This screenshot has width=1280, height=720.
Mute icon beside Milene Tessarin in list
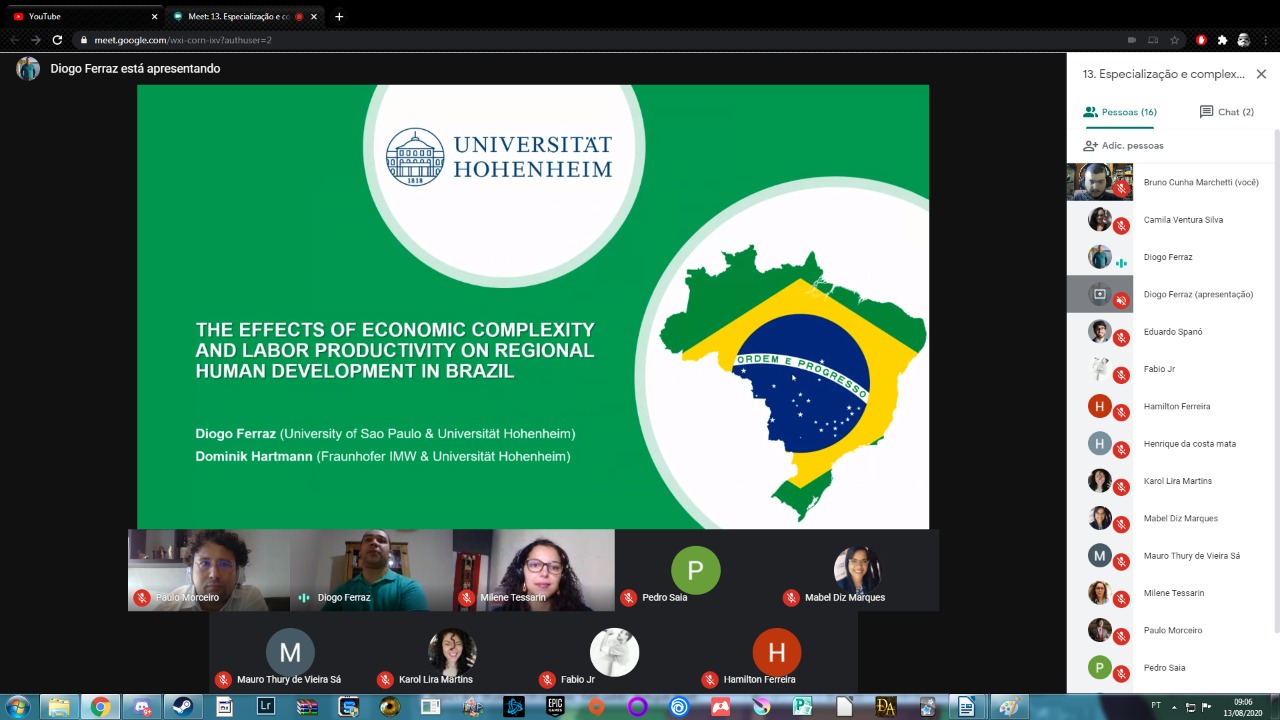pos(1122,599)
